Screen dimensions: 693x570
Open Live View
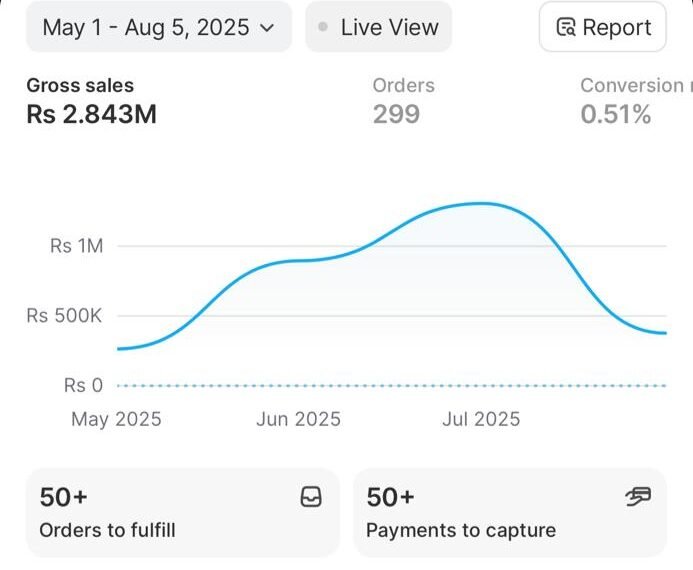click(x=378, y=27)
